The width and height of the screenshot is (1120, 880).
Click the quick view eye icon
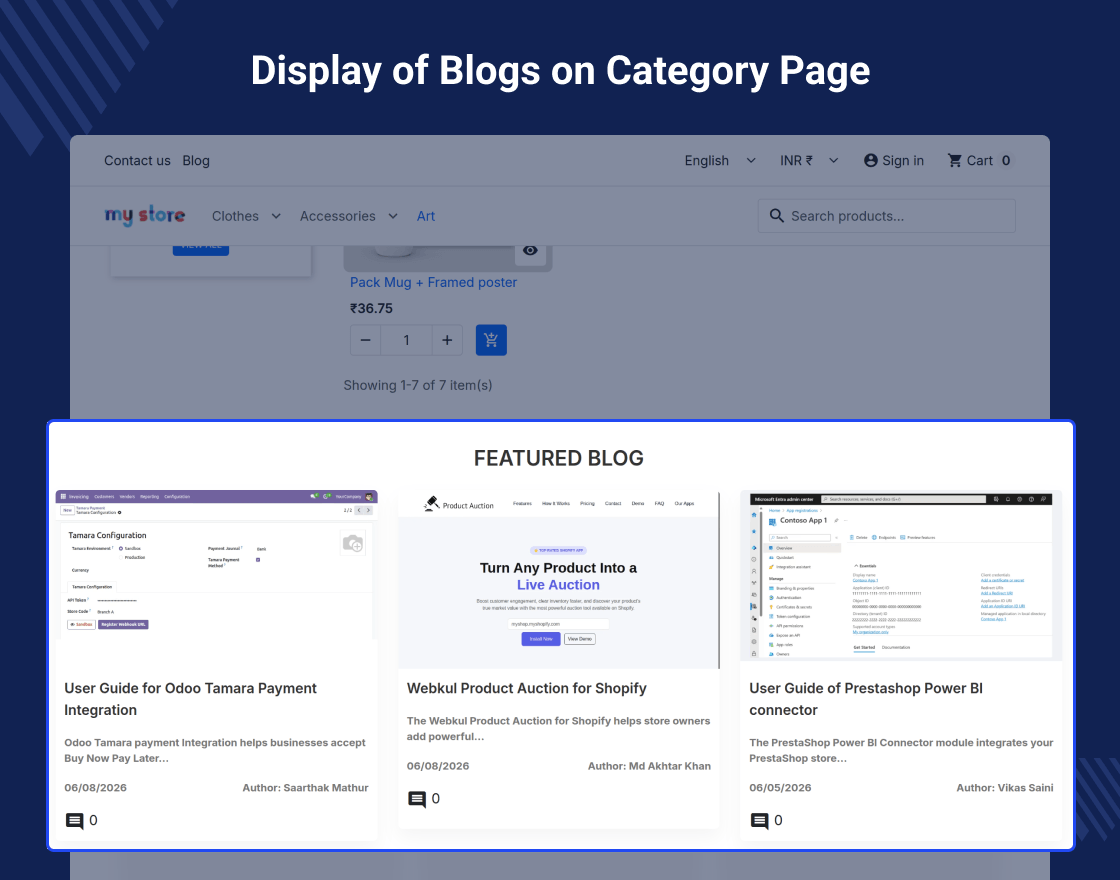pos(530,251)
